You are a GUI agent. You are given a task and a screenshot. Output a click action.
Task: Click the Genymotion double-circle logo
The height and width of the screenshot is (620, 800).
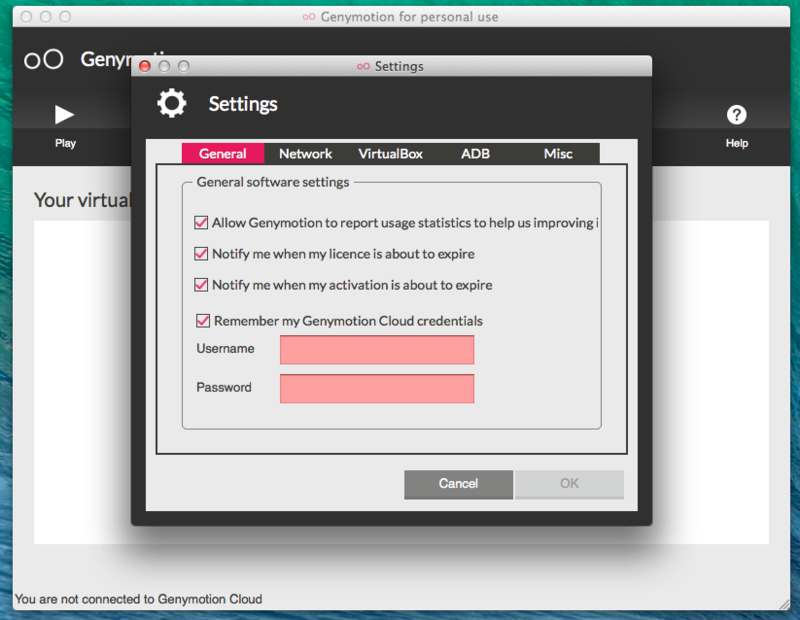click(44, 59)
